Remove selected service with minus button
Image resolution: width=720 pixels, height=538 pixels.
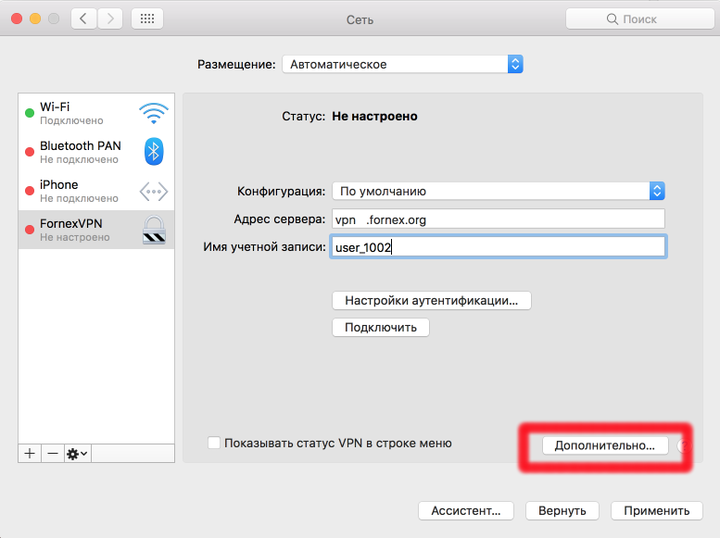click(53, 454)
